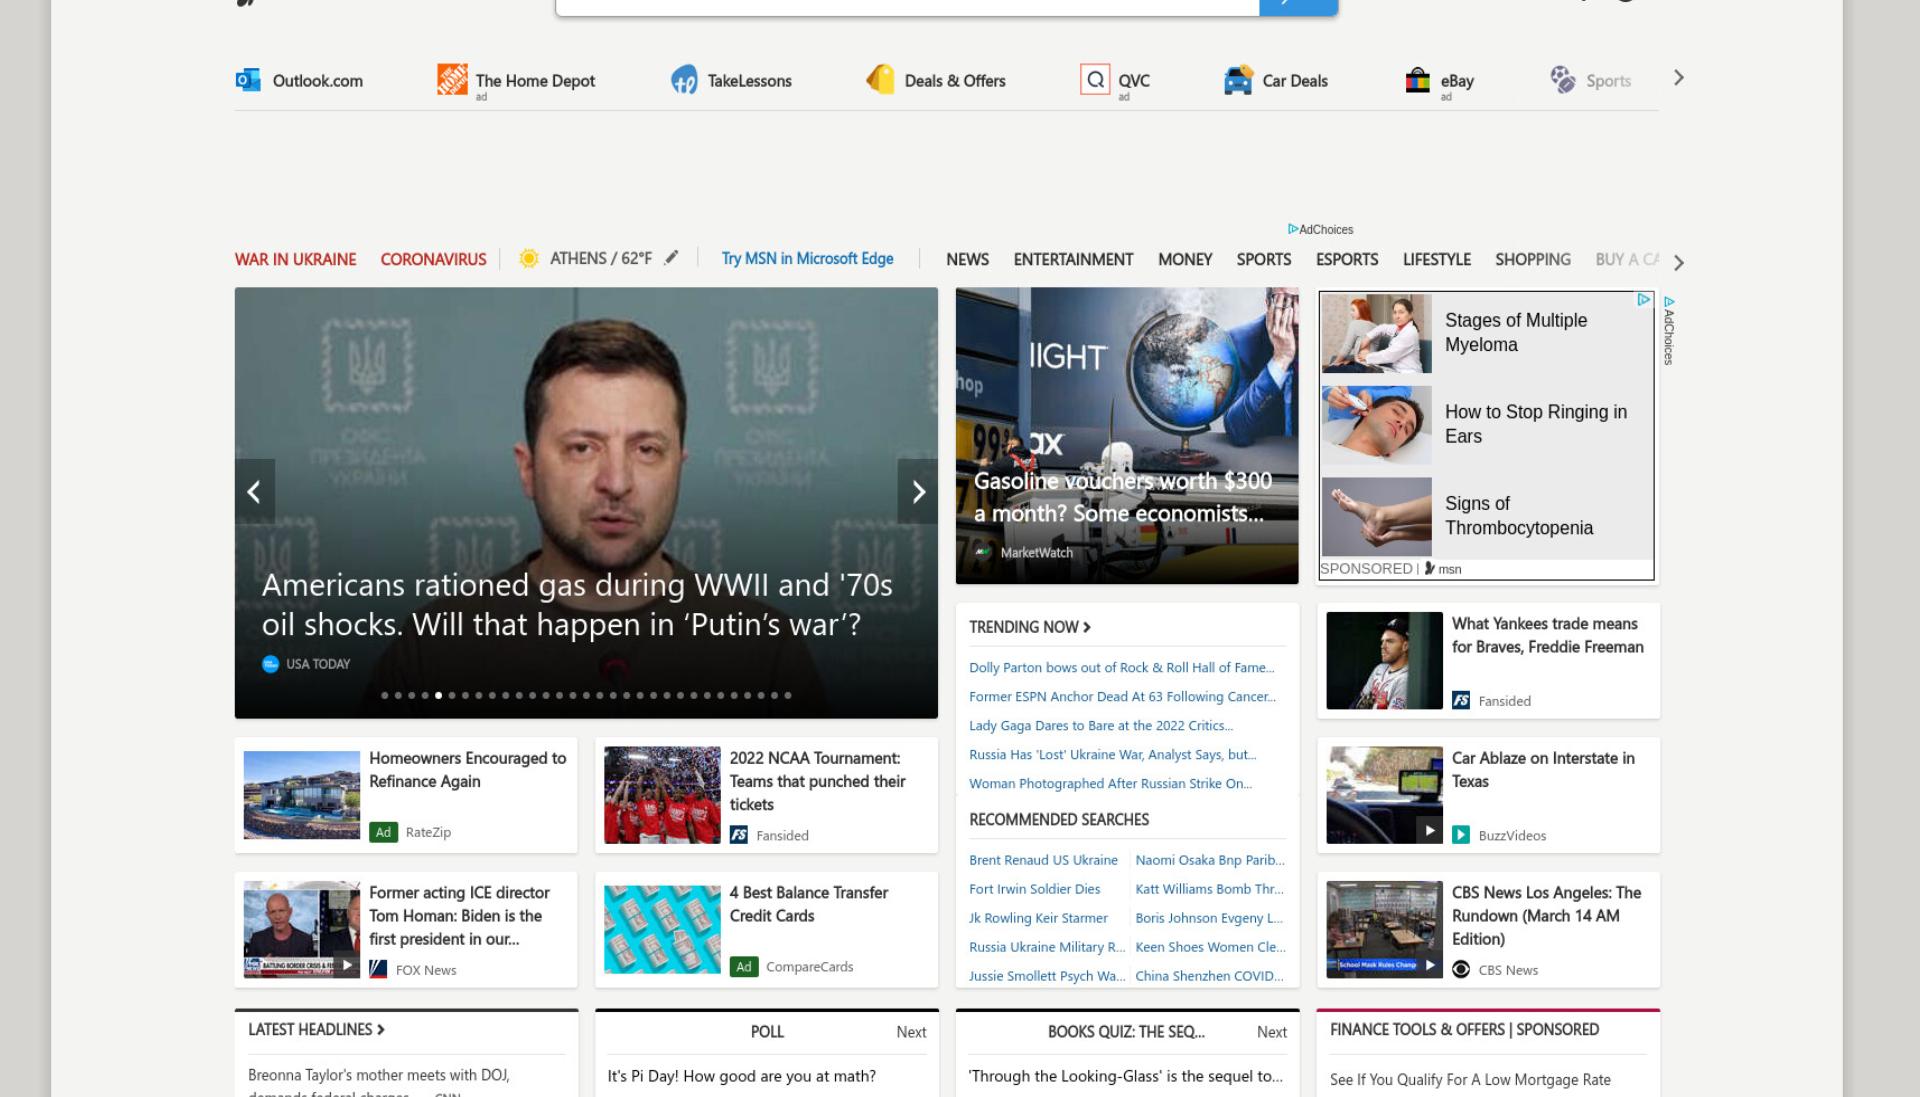The height and width of the screenshot is (1097, 1920).
Task: Play the CBS News Los Angeles Rundown video
Action: (1429, 965)
